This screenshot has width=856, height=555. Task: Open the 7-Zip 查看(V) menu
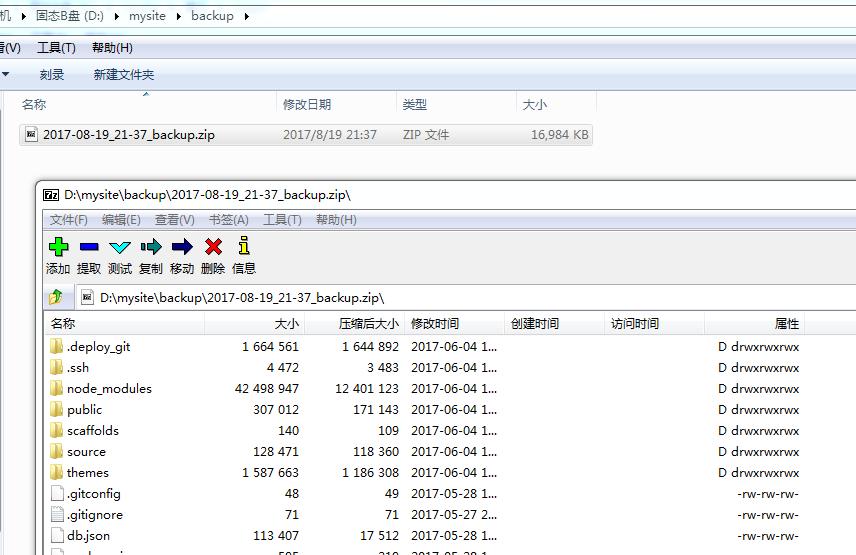[x=175, y=220]
